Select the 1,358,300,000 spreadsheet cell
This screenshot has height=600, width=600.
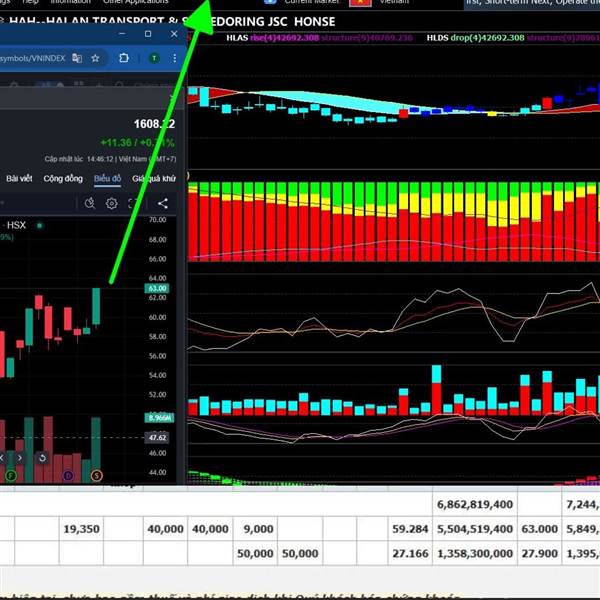tap(474, 553)
